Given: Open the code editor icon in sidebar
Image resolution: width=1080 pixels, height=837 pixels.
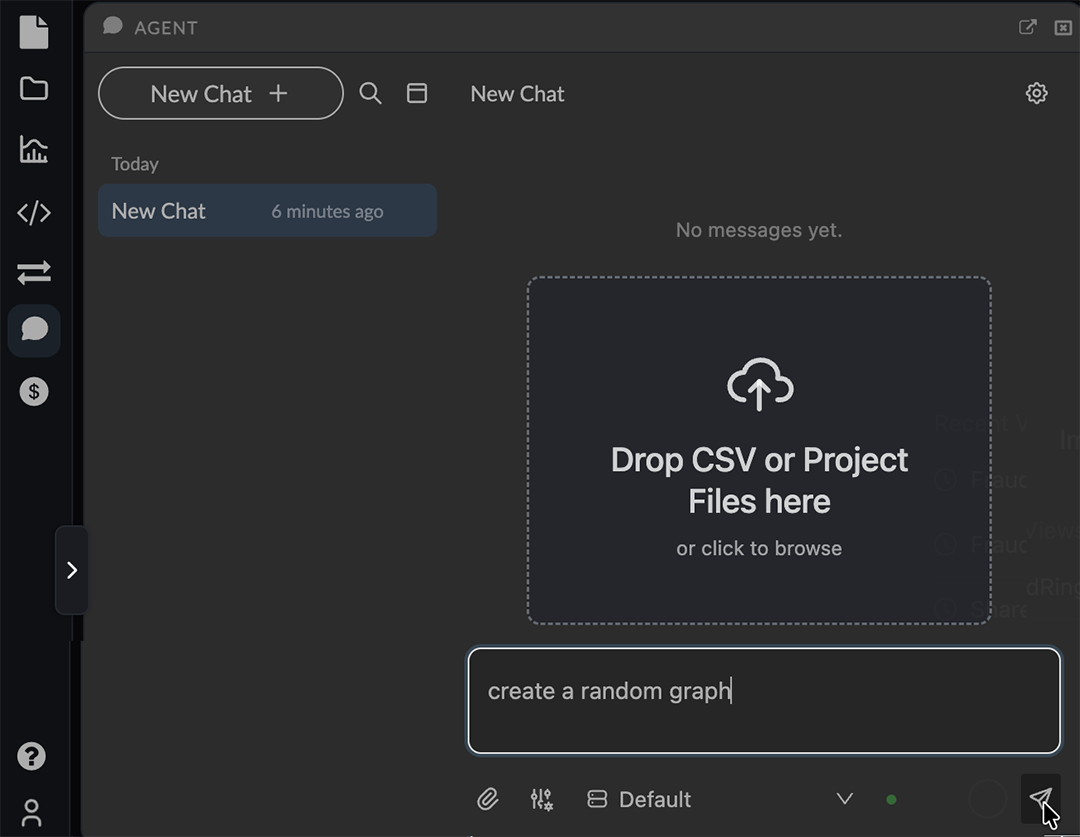Looking at the screenshot, I should (34, 212).
